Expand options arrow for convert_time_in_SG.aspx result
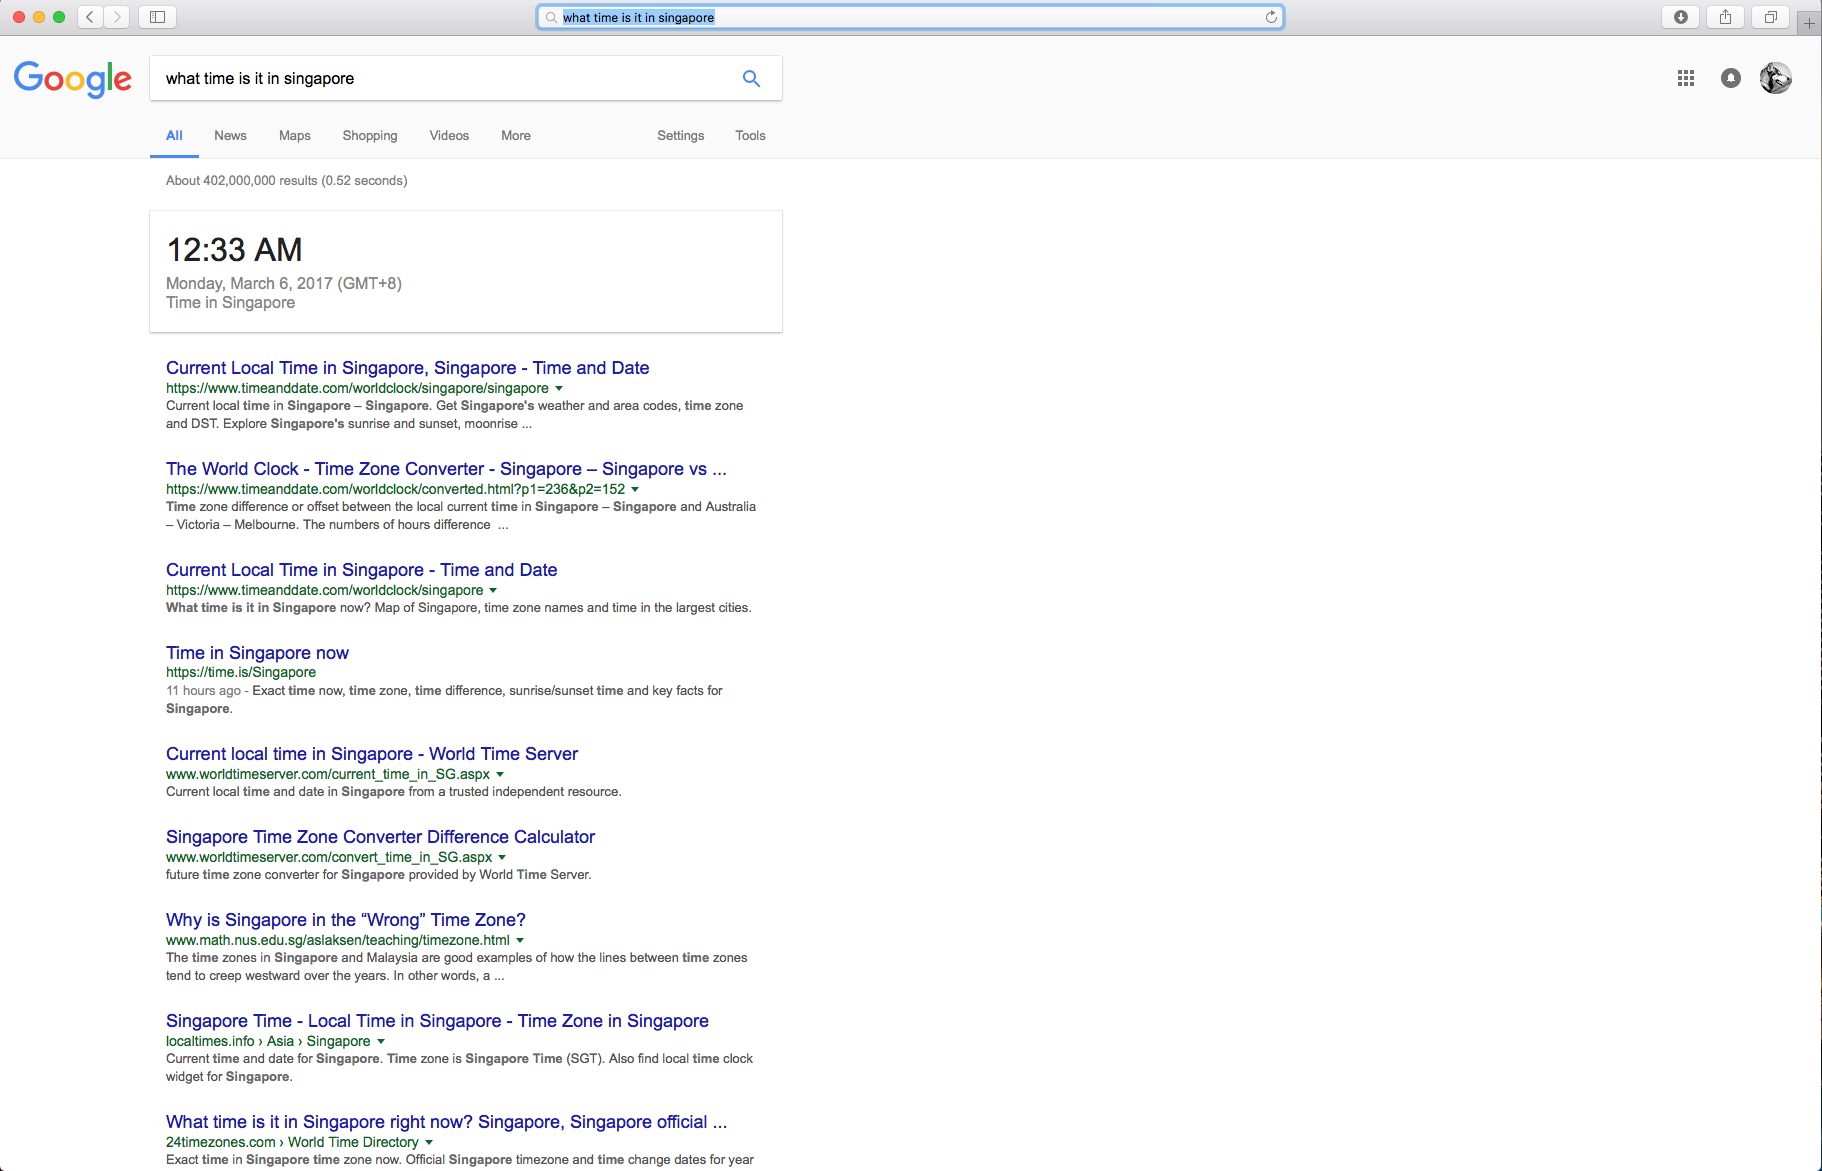Image resolution: width=1822 pixels, height=1171 pixels. 502,857
